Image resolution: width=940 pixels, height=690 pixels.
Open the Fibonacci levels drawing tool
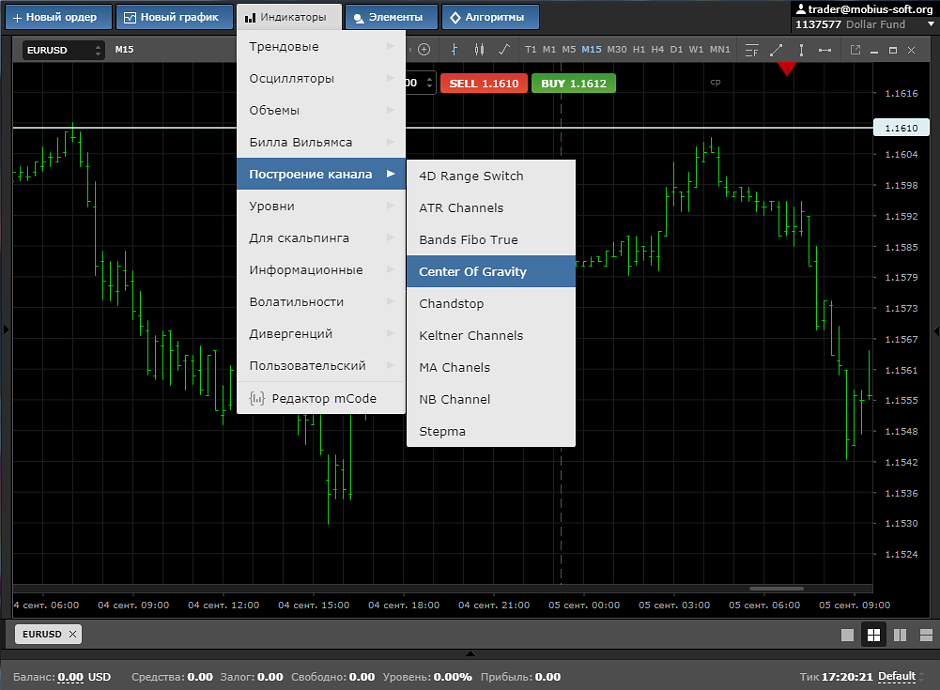click(x=752, y=50)
